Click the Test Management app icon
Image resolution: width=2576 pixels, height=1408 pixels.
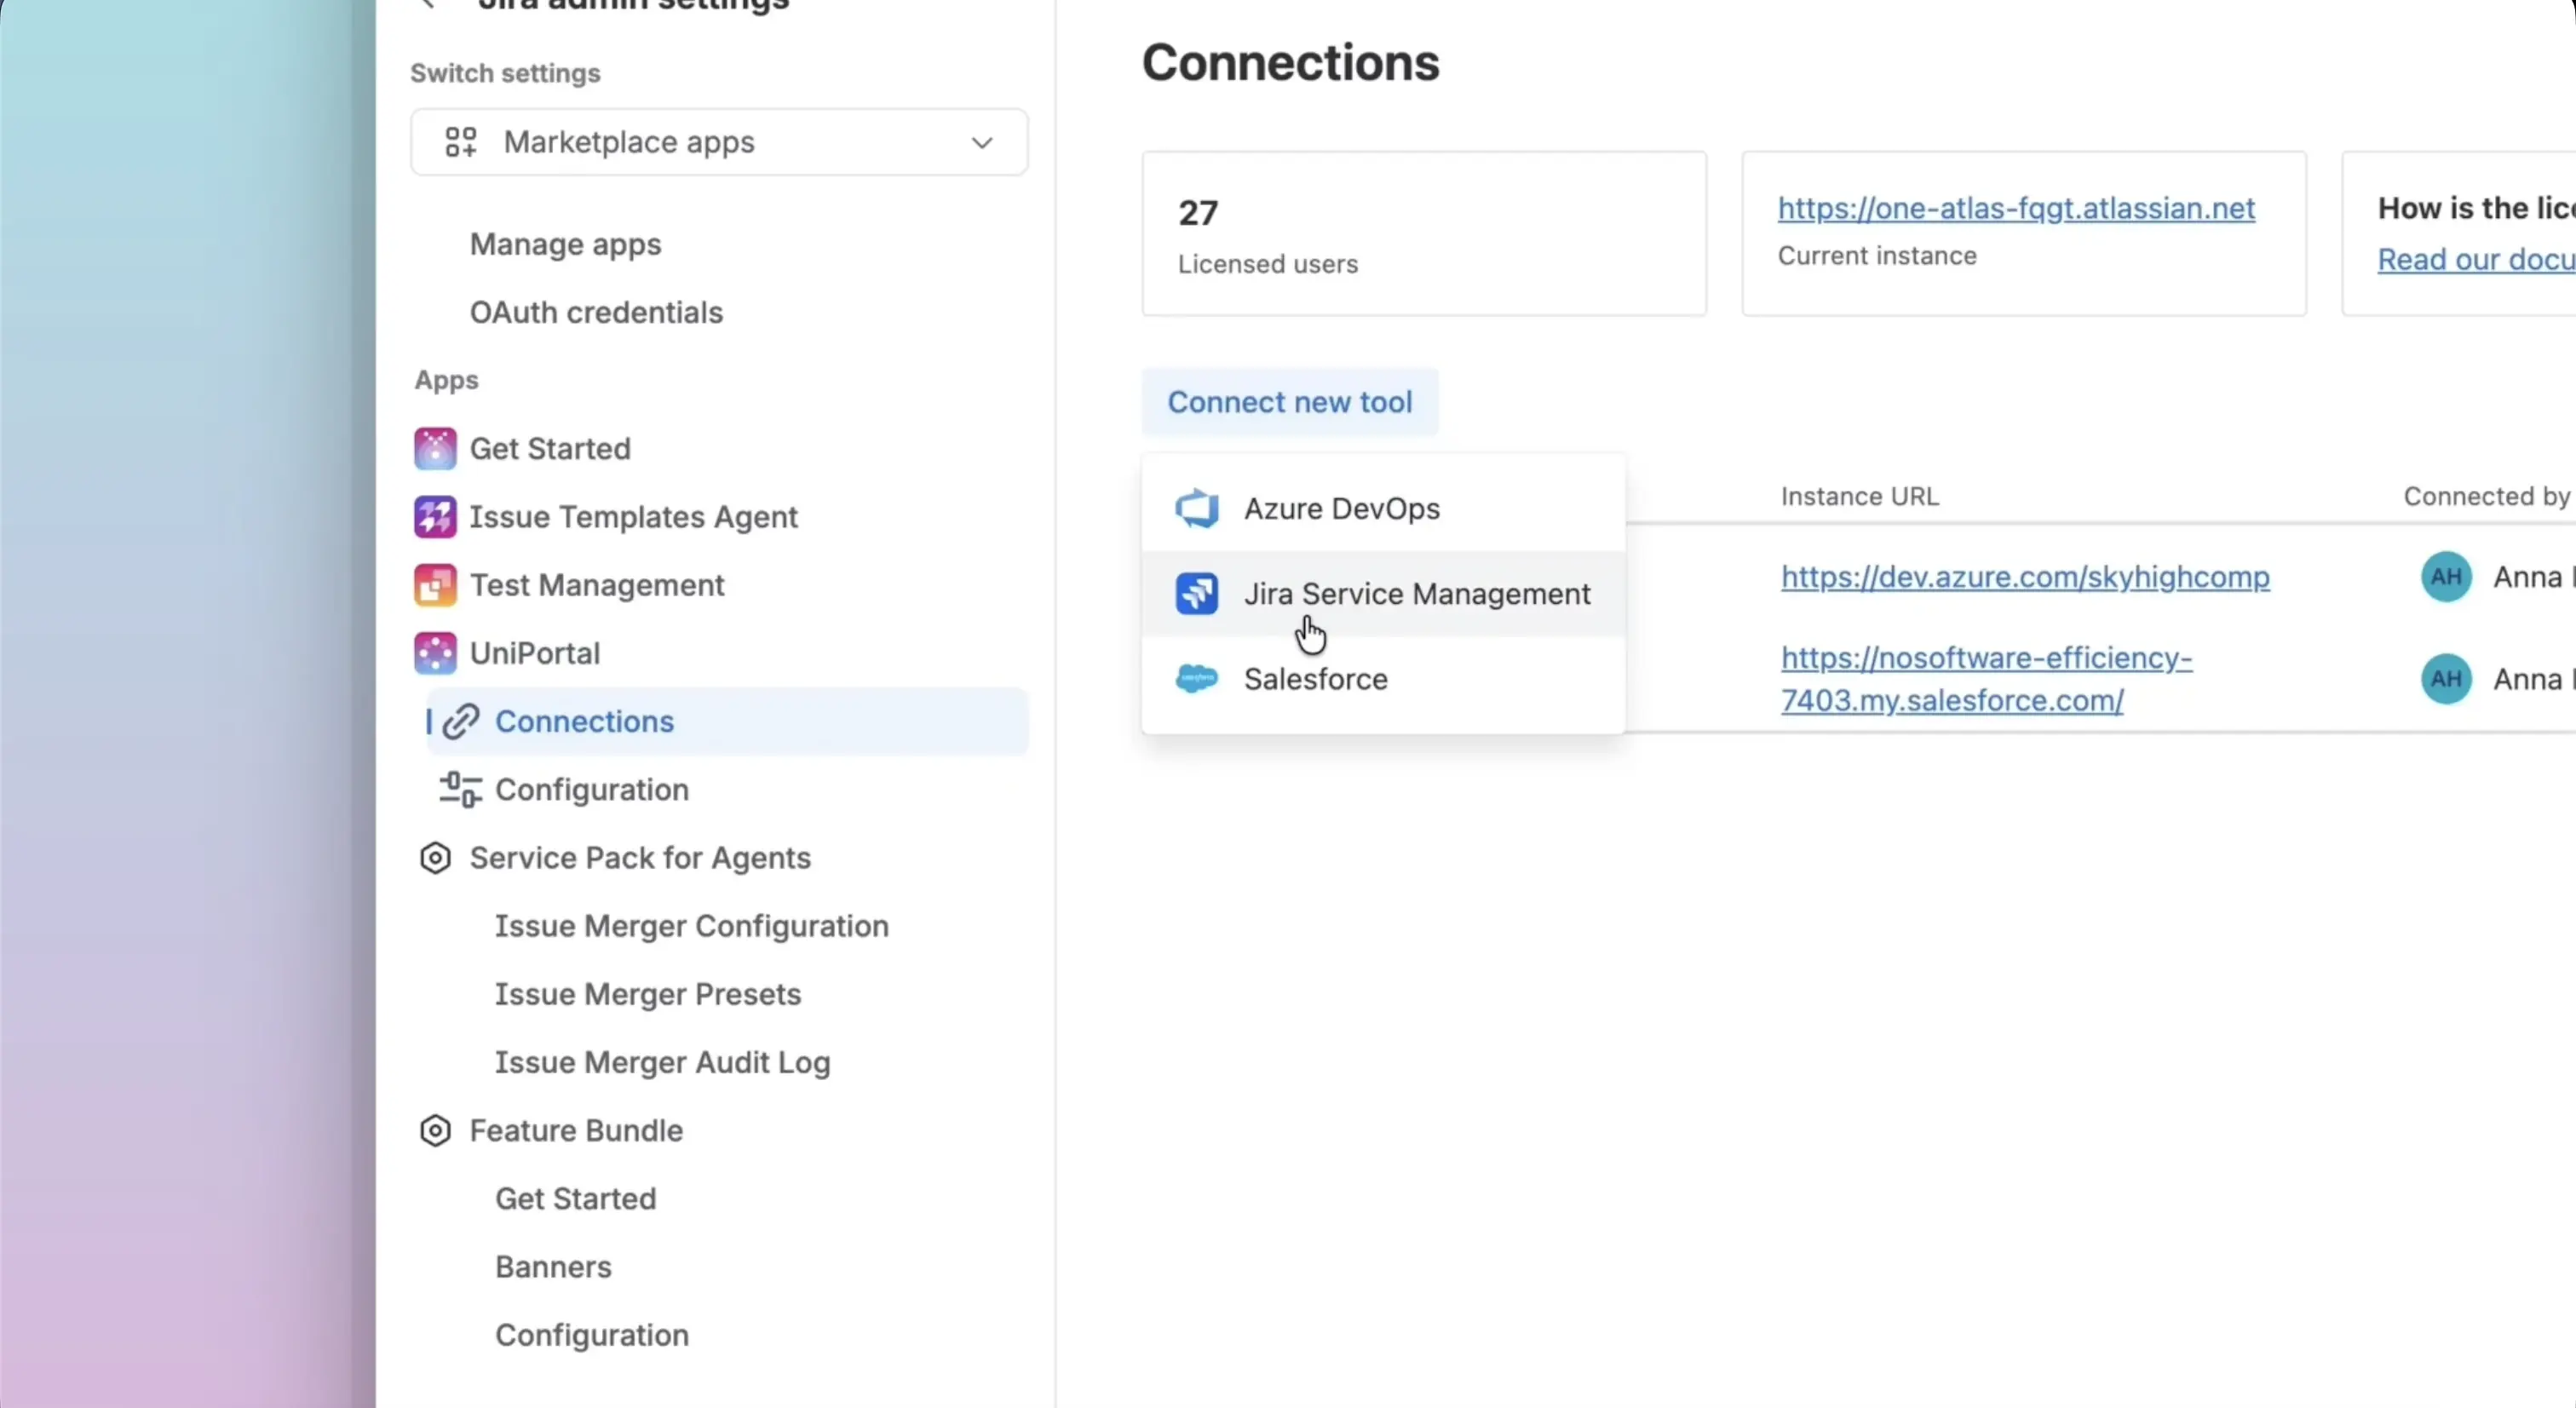pyautogui.click(x=435, y=585)
